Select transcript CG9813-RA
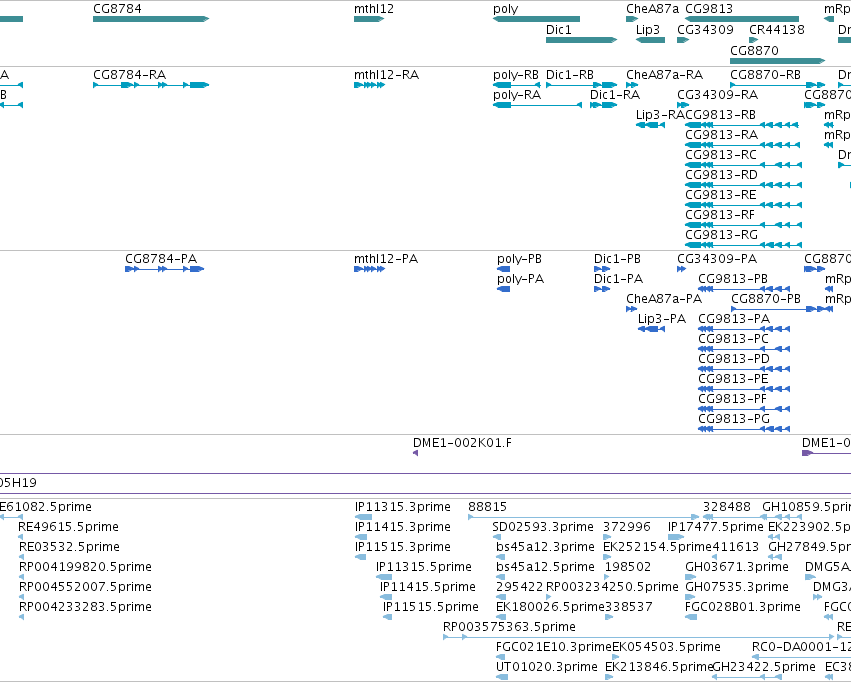 coord(742,145)
